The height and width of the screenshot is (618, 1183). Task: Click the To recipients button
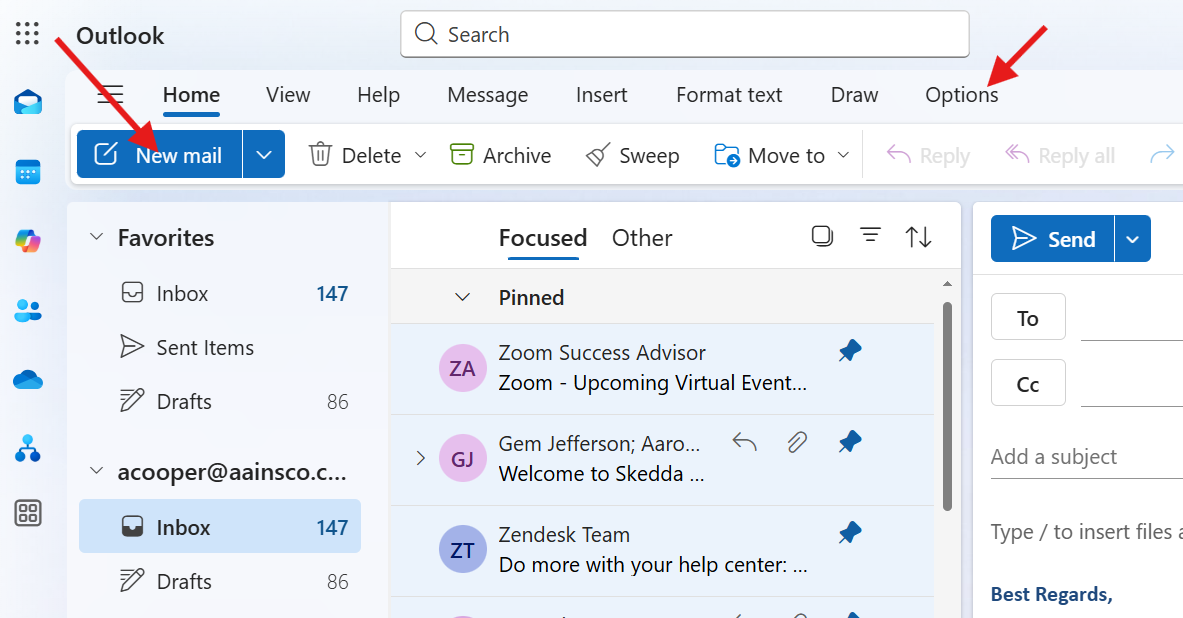pos(1028,318)
